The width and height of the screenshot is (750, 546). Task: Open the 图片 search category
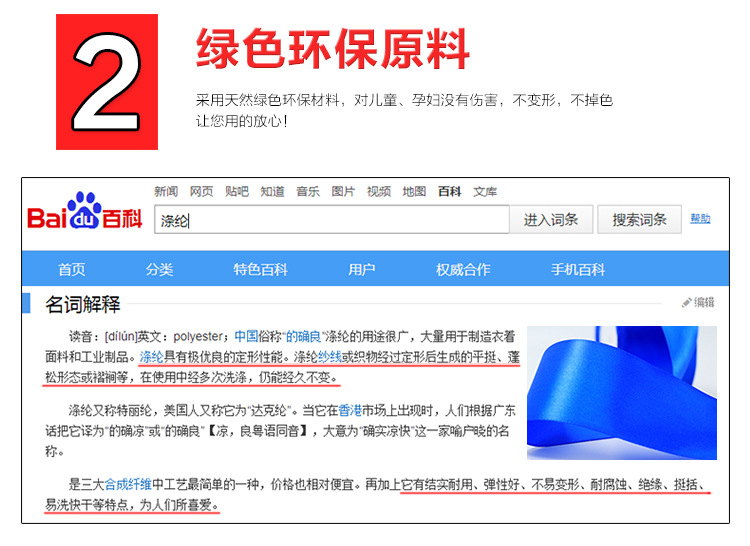(x=343, y=192)
